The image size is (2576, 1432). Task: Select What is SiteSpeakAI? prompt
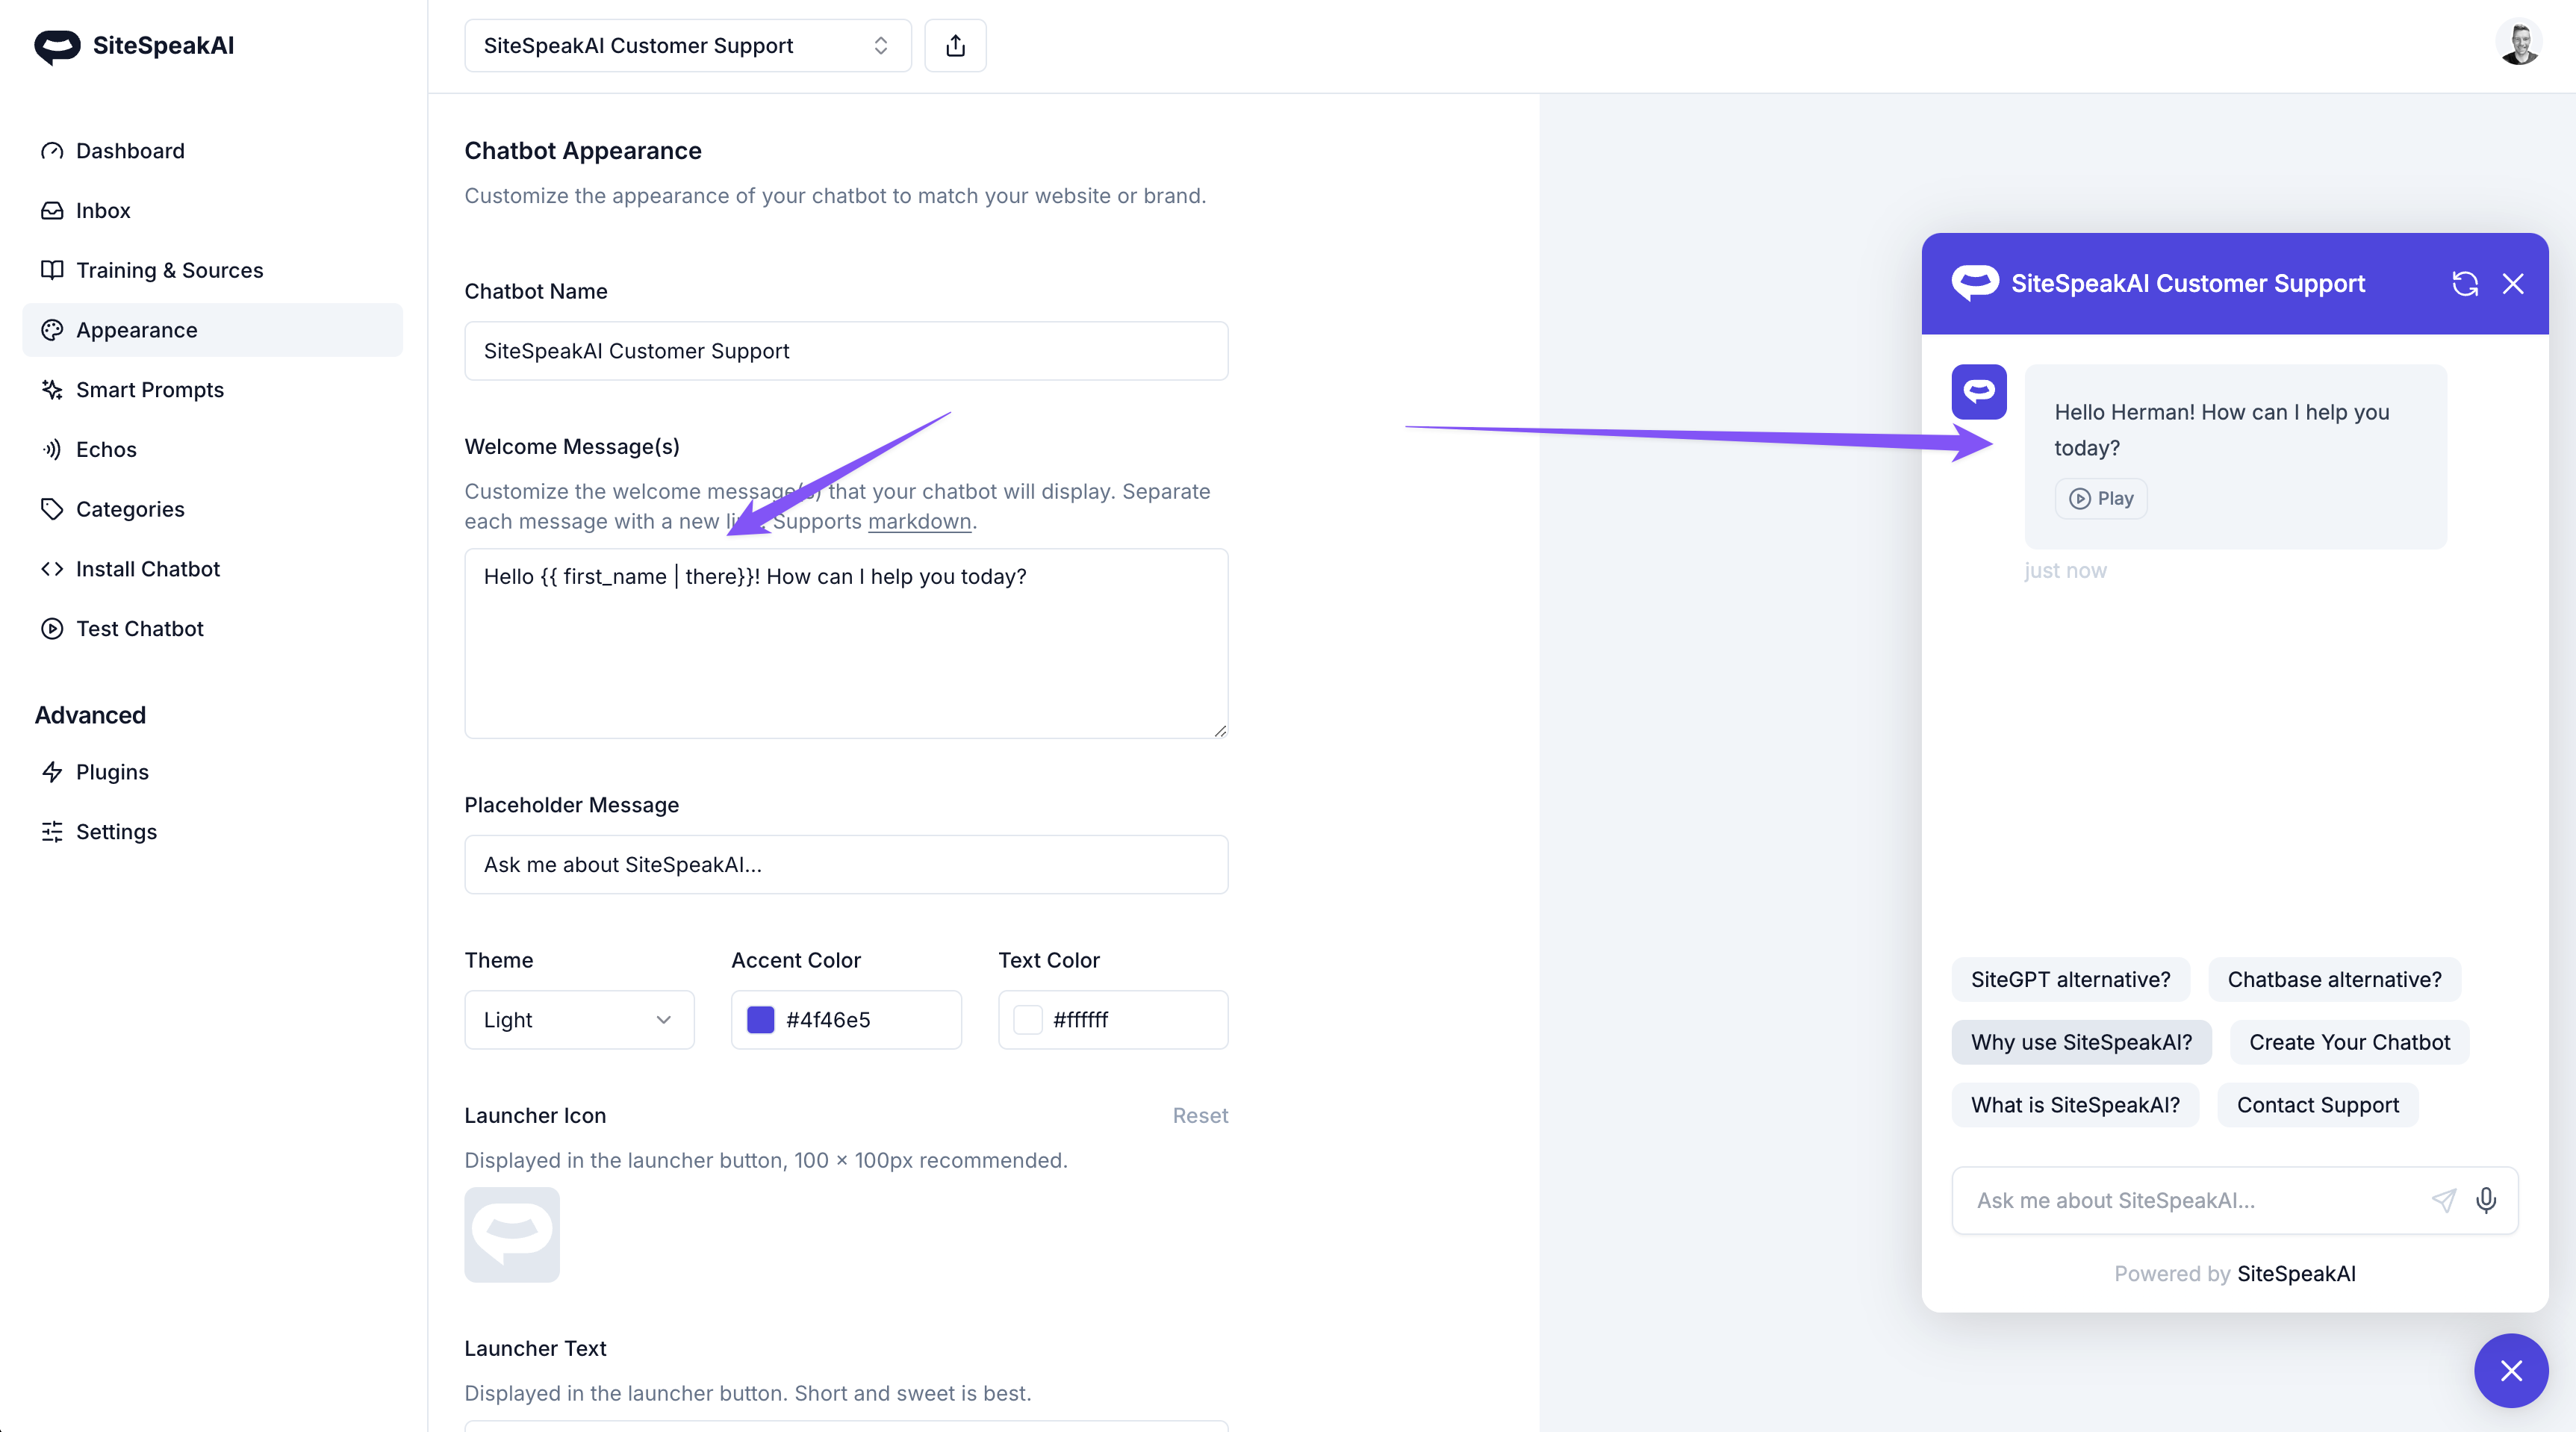[x=2075, y=1105]
